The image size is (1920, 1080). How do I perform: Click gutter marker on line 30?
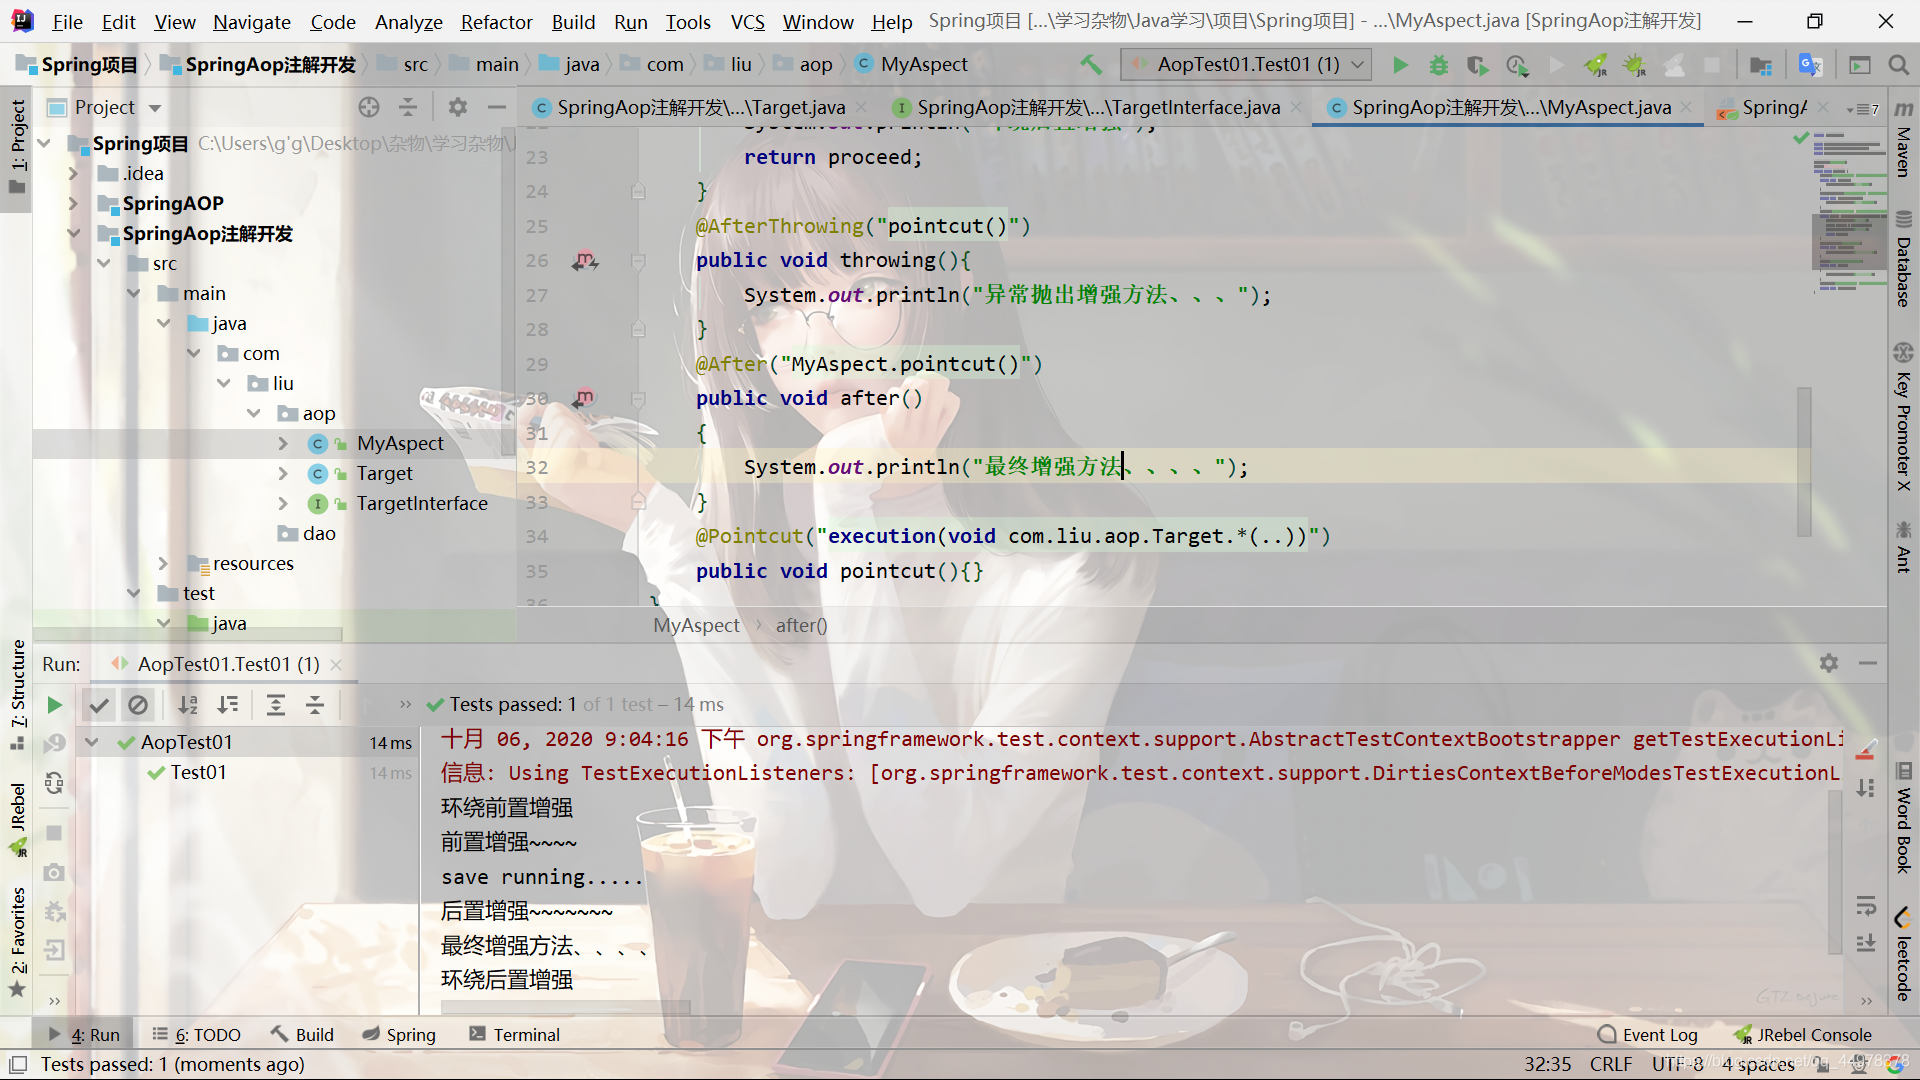pyautogui.click(x=585, y=399)
